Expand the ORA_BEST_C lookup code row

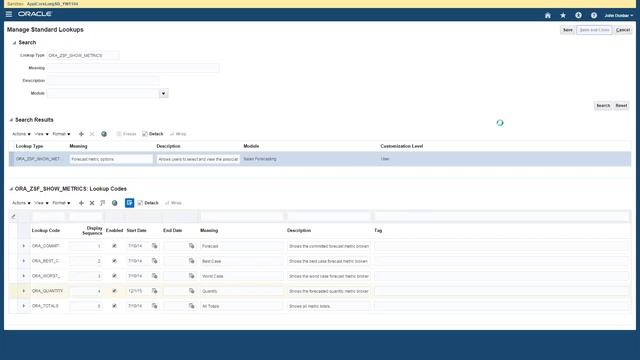coord(24,261)
